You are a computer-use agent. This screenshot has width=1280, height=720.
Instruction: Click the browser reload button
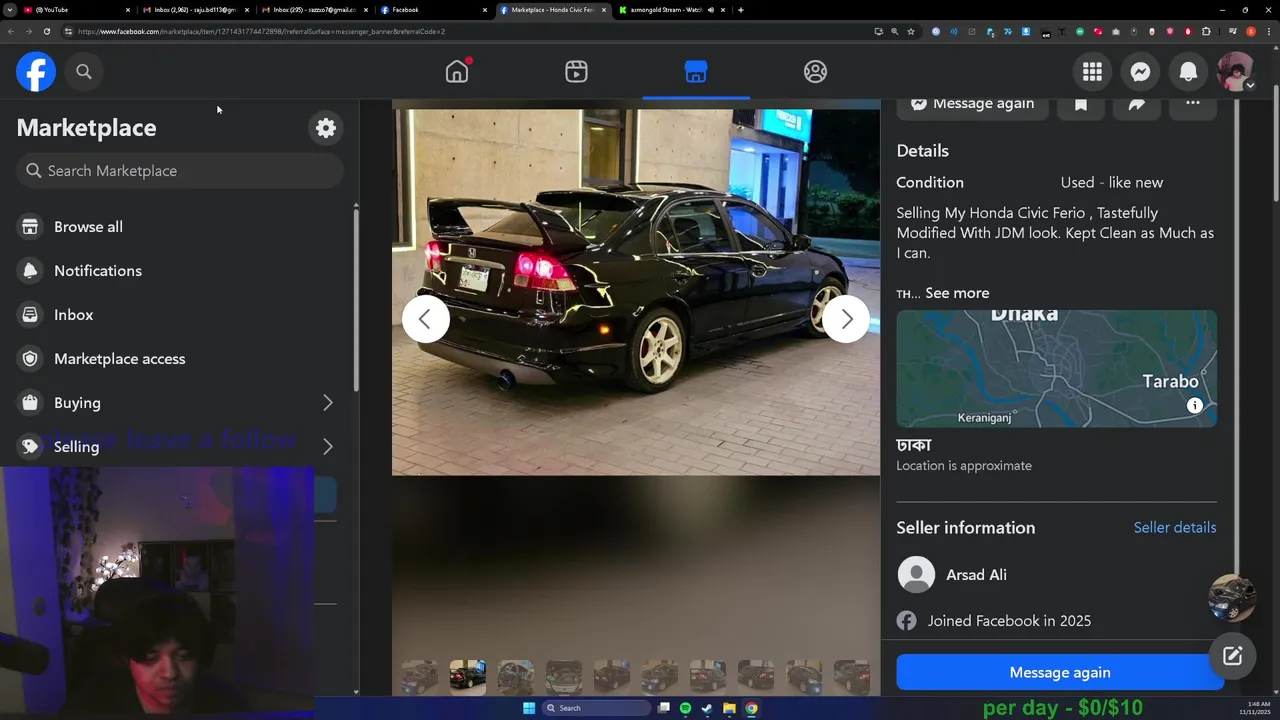tap(46, 31)
